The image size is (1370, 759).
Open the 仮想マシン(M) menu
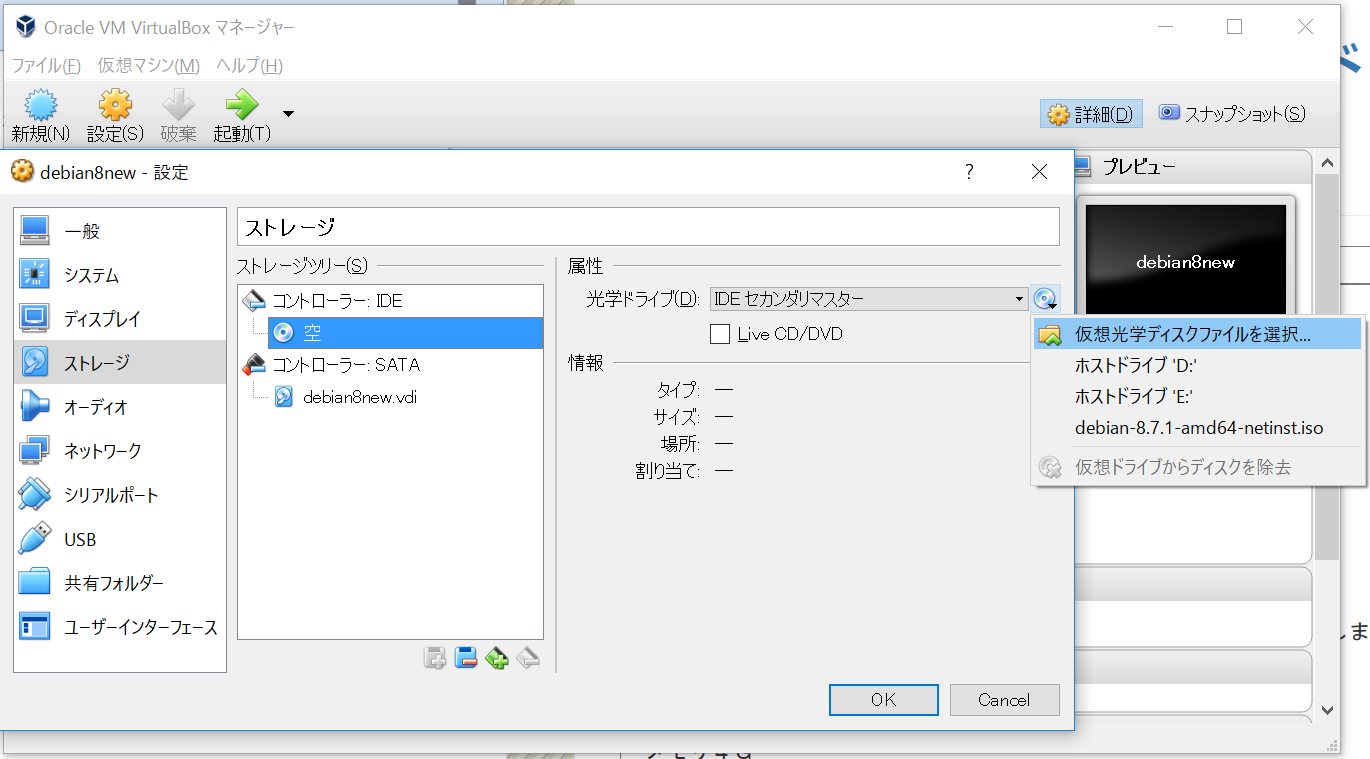[146, 64]
